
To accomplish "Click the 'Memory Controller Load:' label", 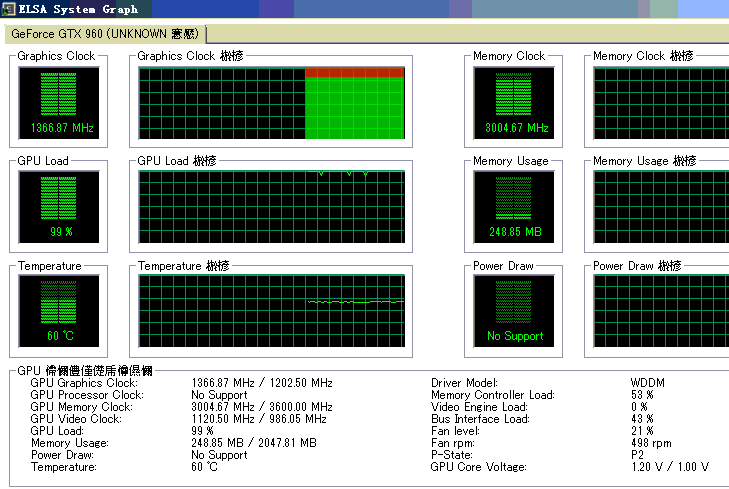I will tap(492, 395).
